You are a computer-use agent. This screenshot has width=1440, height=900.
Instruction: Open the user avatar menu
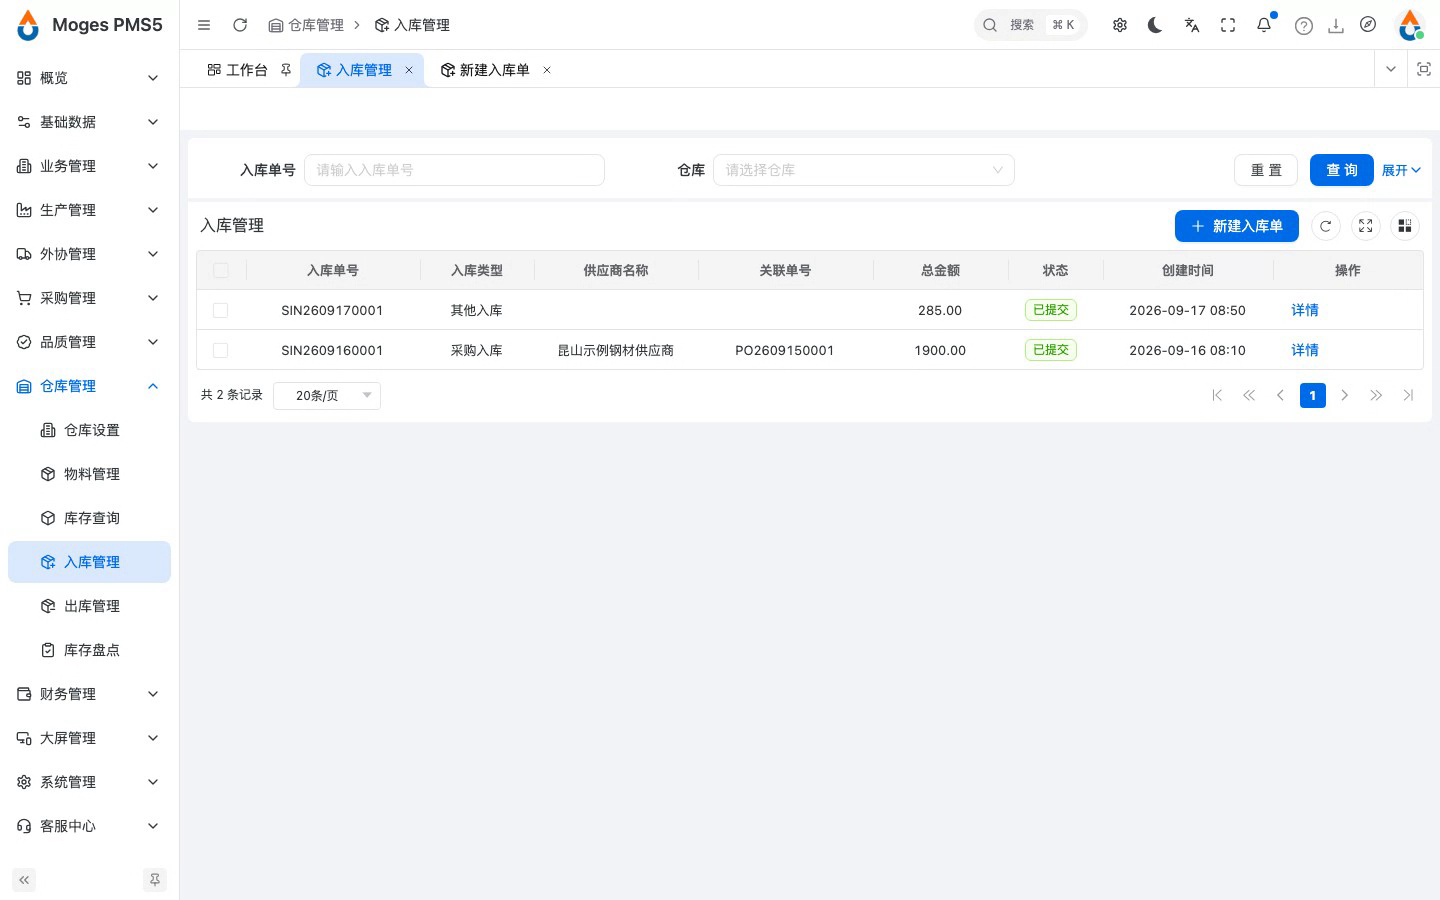coord(1411,25)
